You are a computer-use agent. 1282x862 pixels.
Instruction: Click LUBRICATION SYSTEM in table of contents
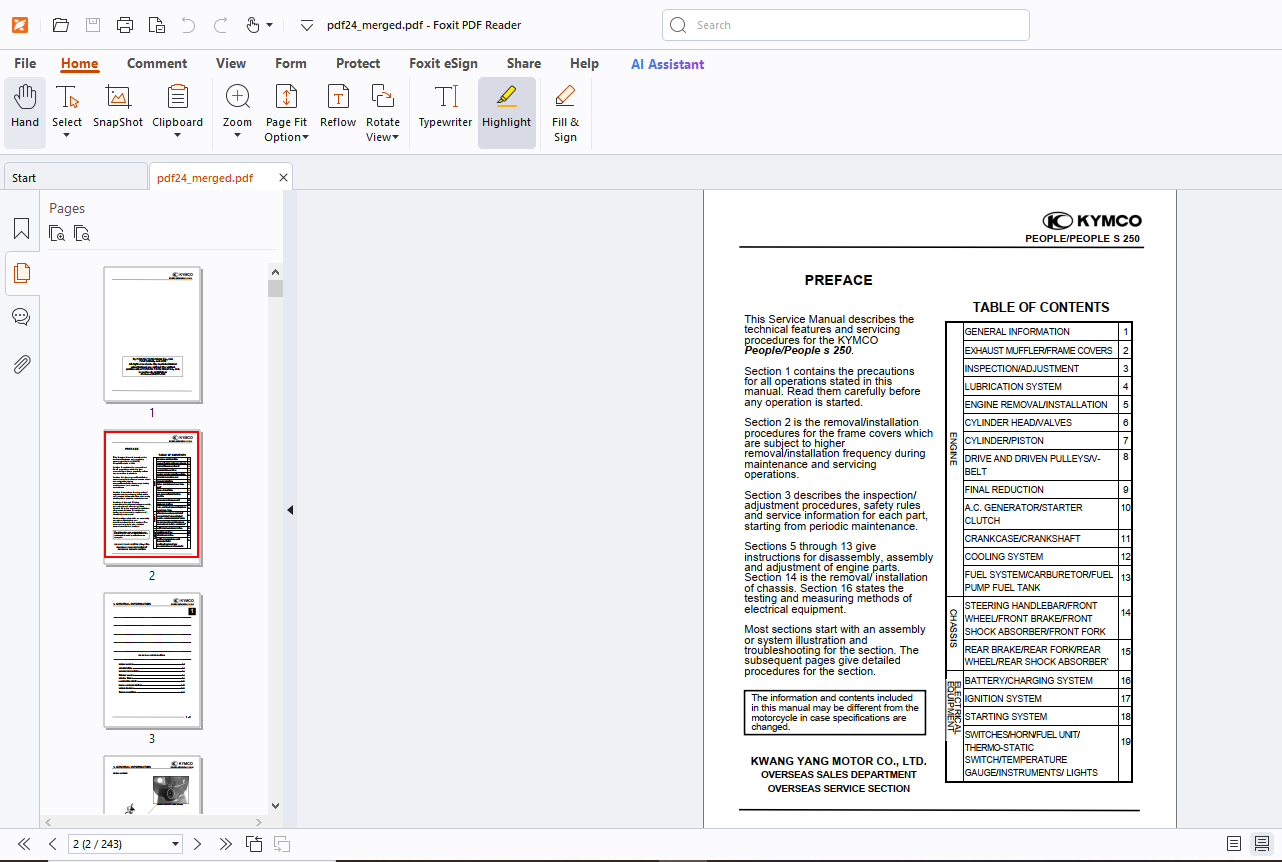tap(1013, 387)
